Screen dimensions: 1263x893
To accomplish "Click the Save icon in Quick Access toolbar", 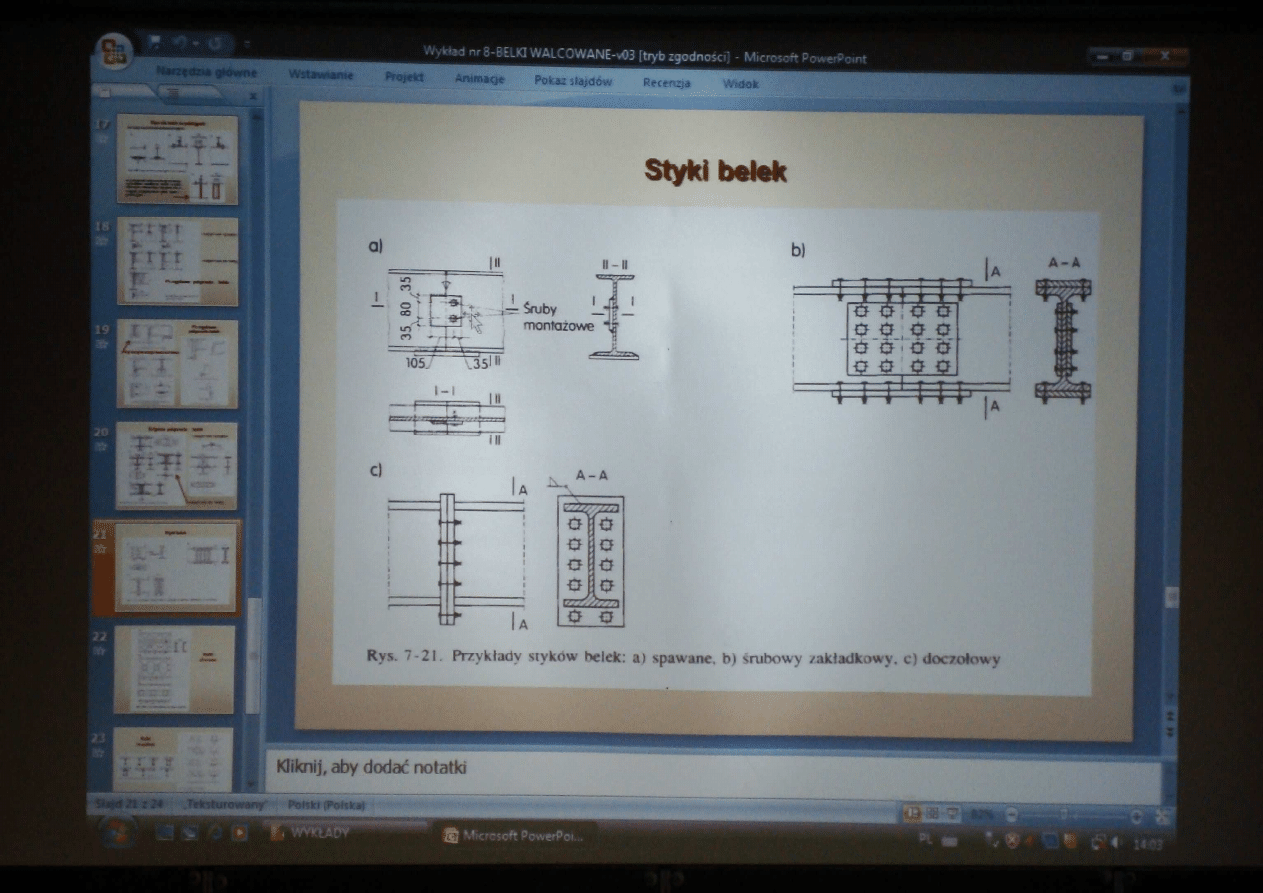I will pyautogui.click(x=154, y=44).
